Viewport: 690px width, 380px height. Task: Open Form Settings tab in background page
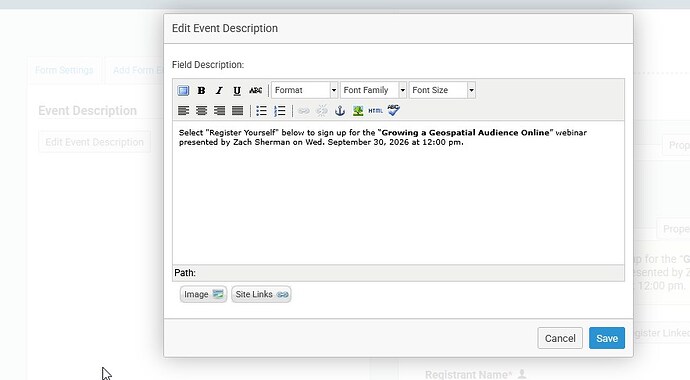pos(64,70)
